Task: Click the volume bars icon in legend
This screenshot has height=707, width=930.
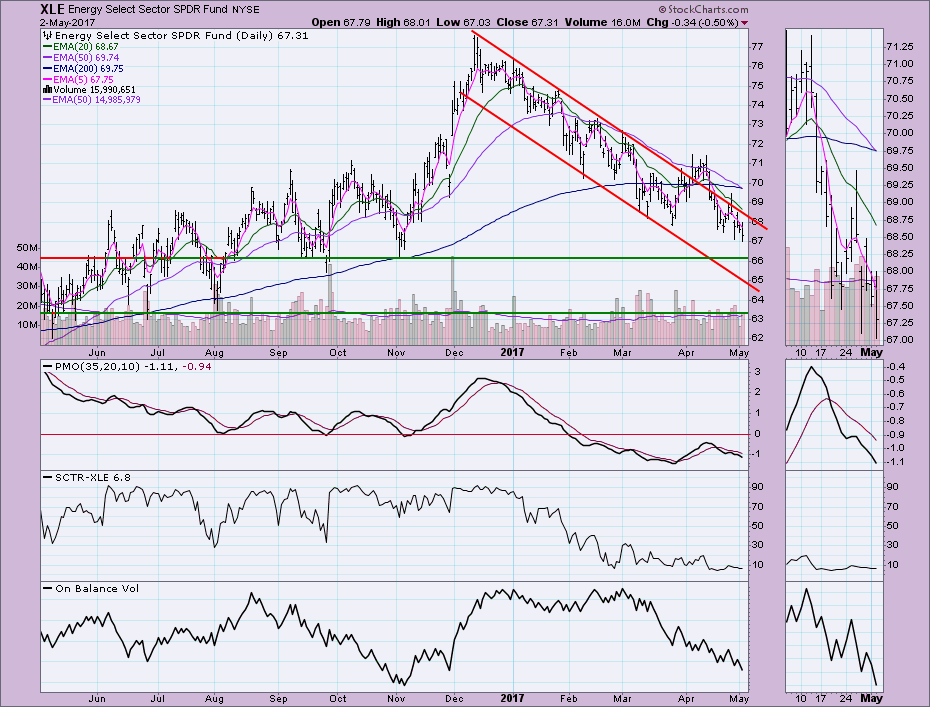Action: (47, 88)
